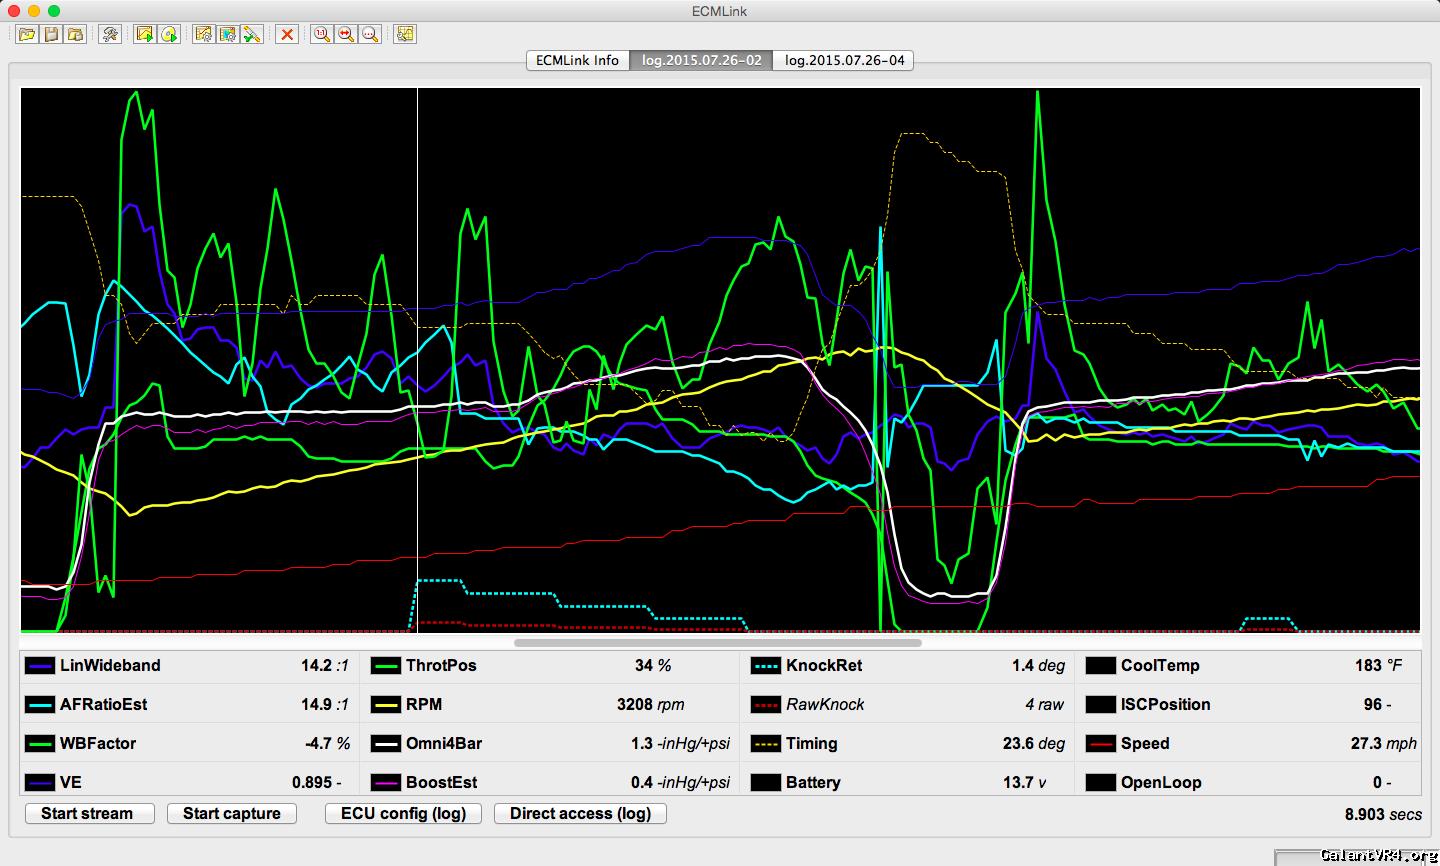Click the VE dark blue color swatch
This screenshot has height=866, width=1440.
click(x=39, y=783)
